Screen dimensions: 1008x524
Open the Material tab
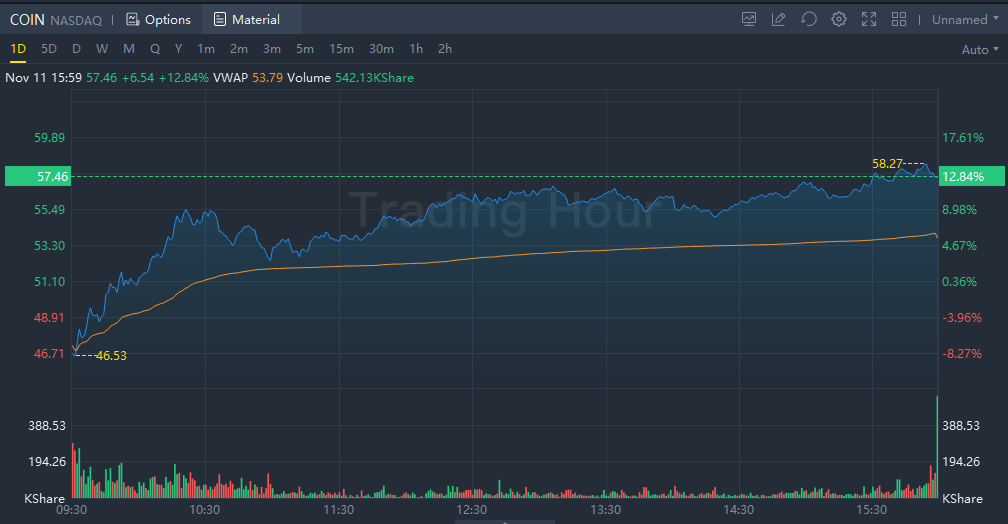(x=246, y=19)
